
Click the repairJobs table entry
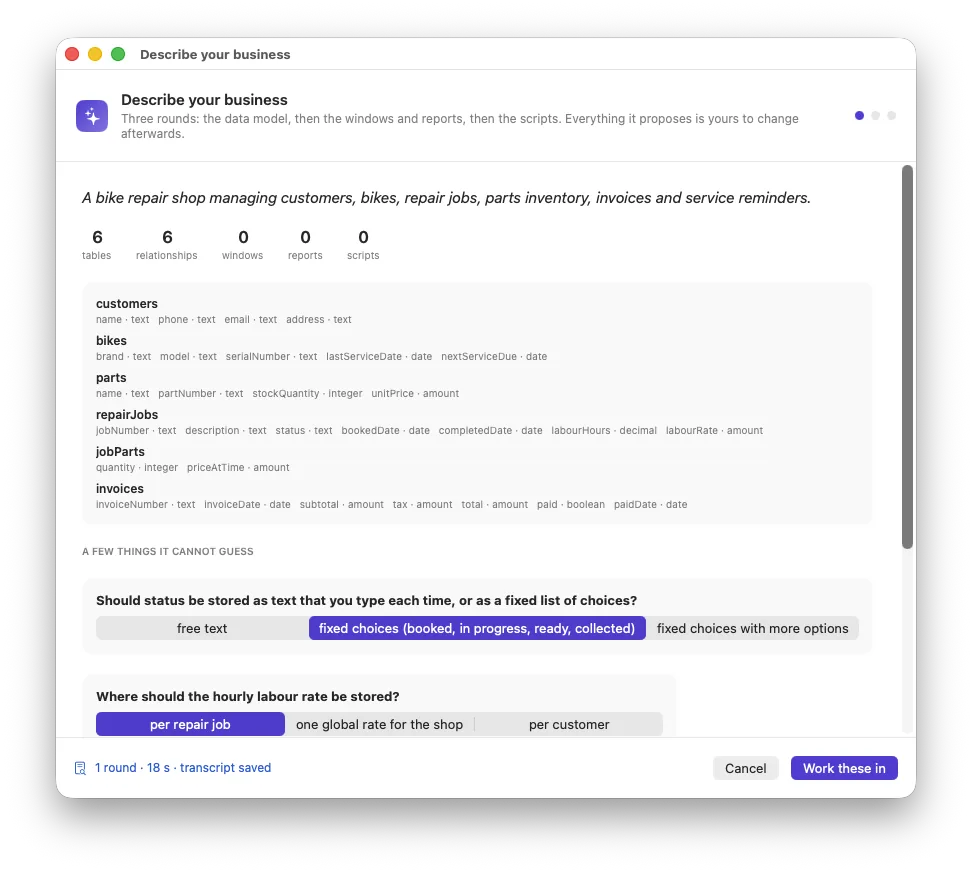[x=127, y=415]
